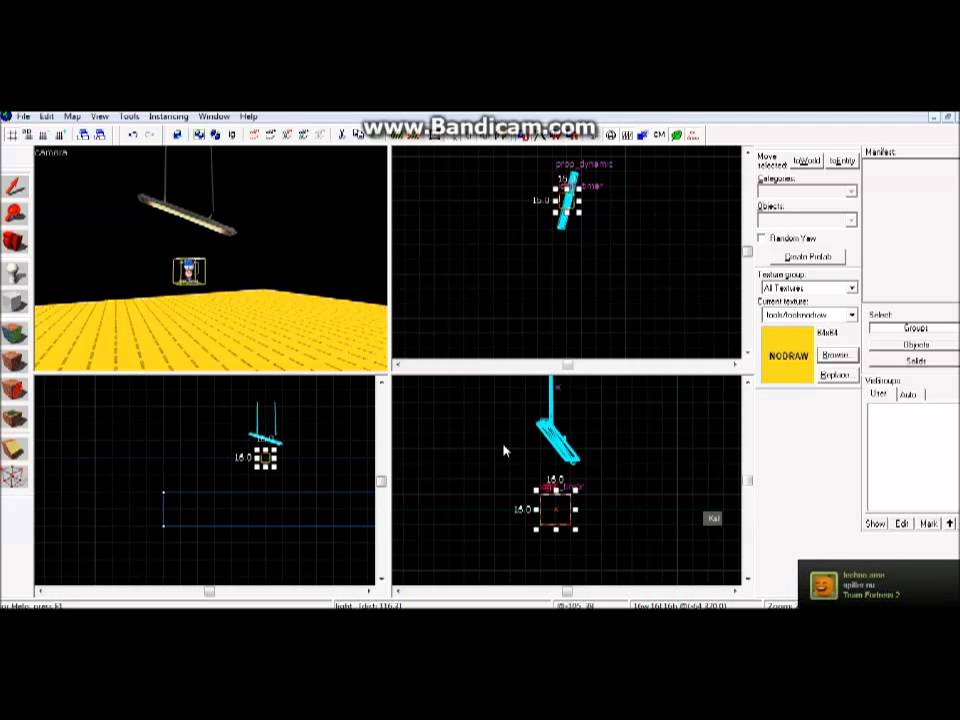The image size is (960, 720).
Task: Click the toWorld button
Action: (807, 160)
